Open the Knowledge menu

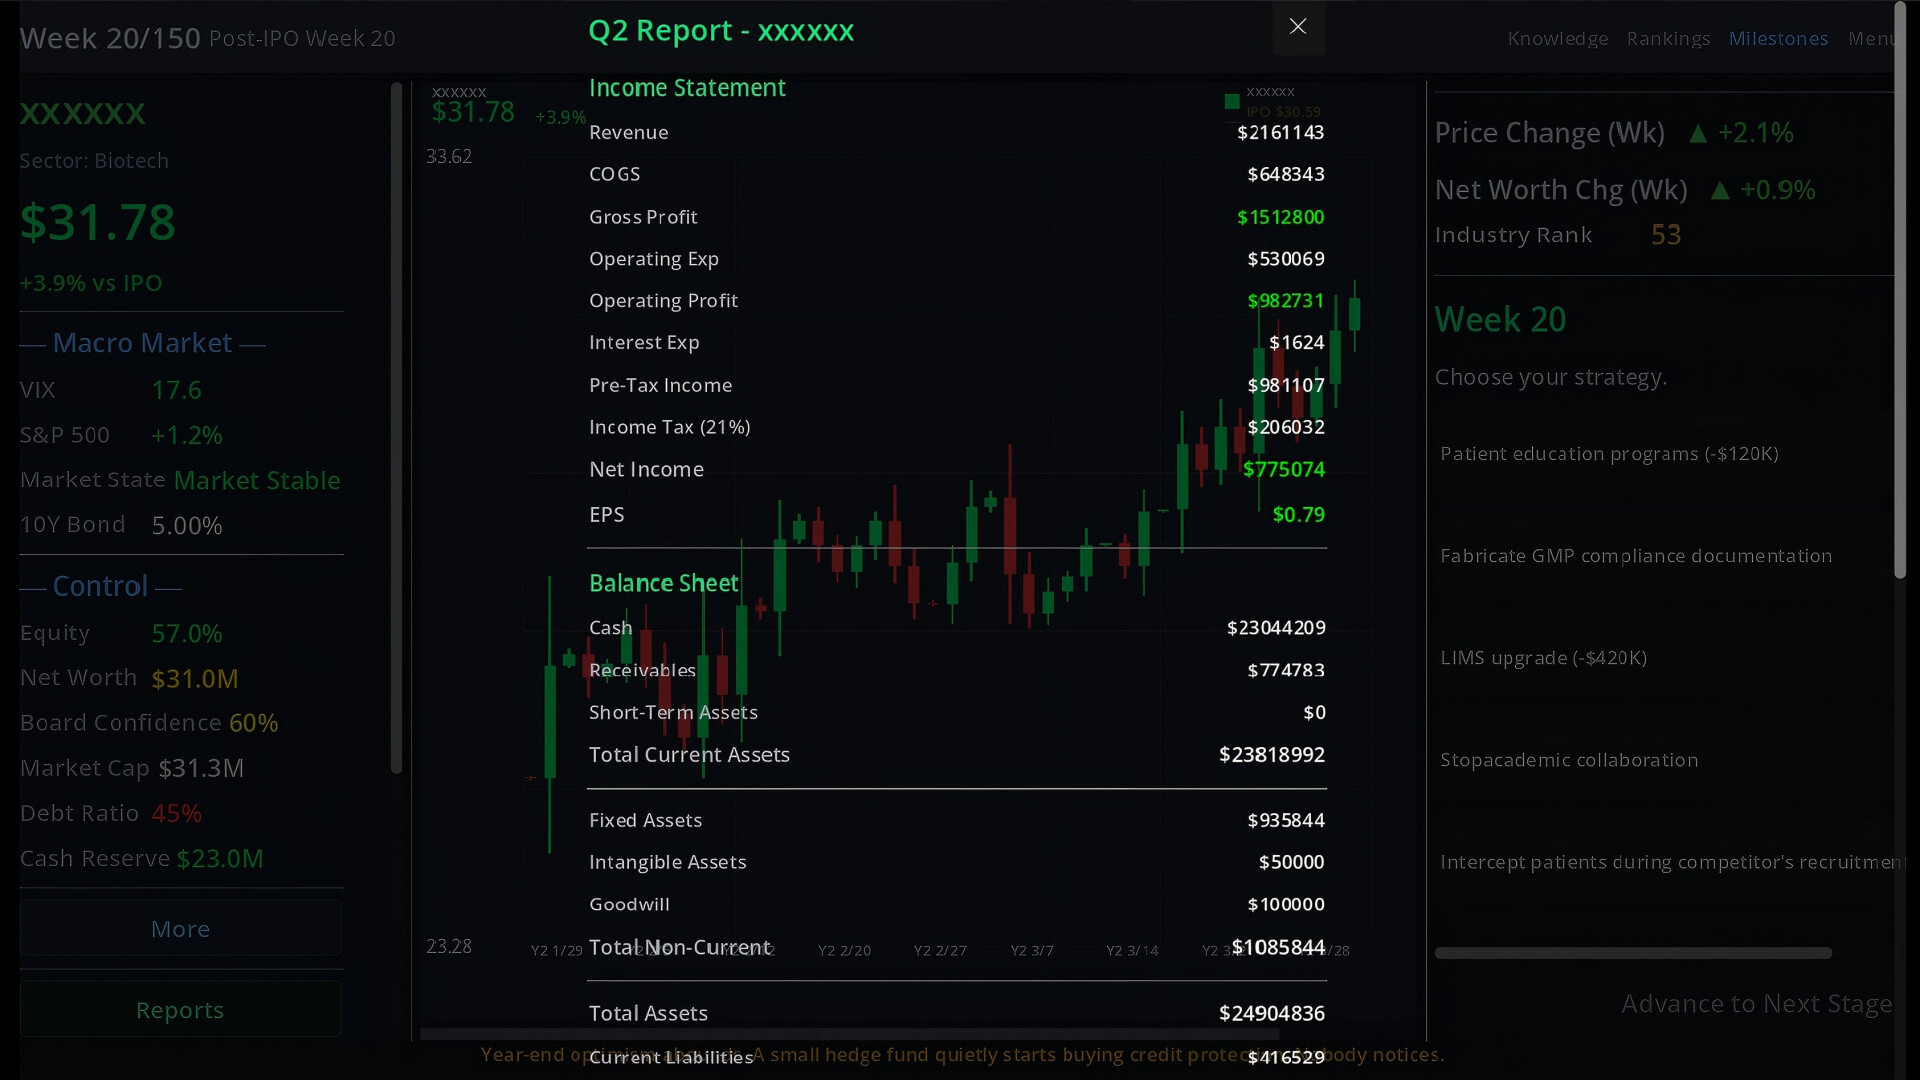(x=1558, y=38)
